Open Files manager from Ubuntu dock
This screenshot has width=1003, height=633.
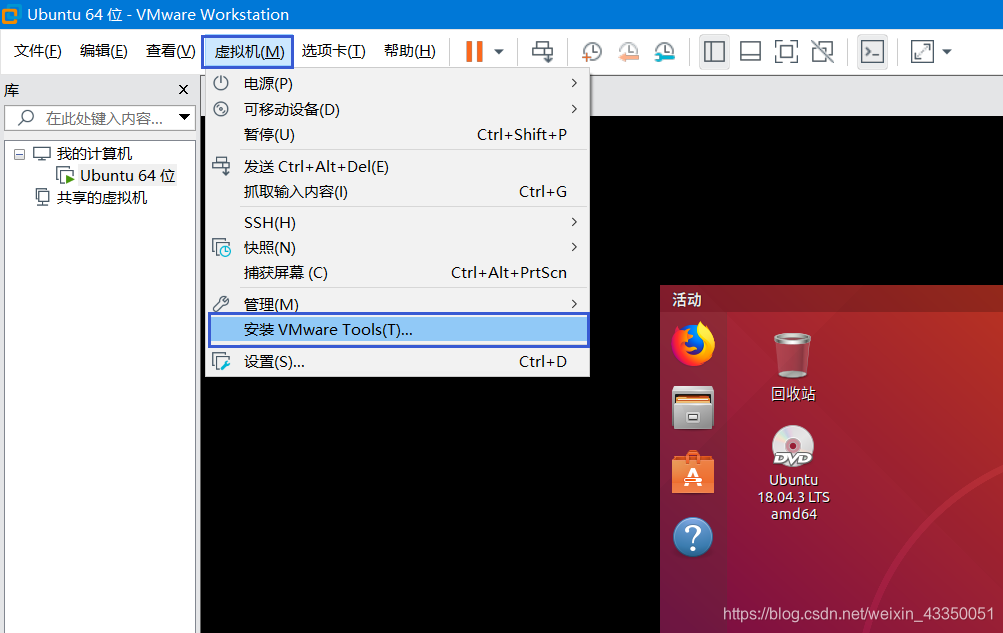click(x=693, y=408)
